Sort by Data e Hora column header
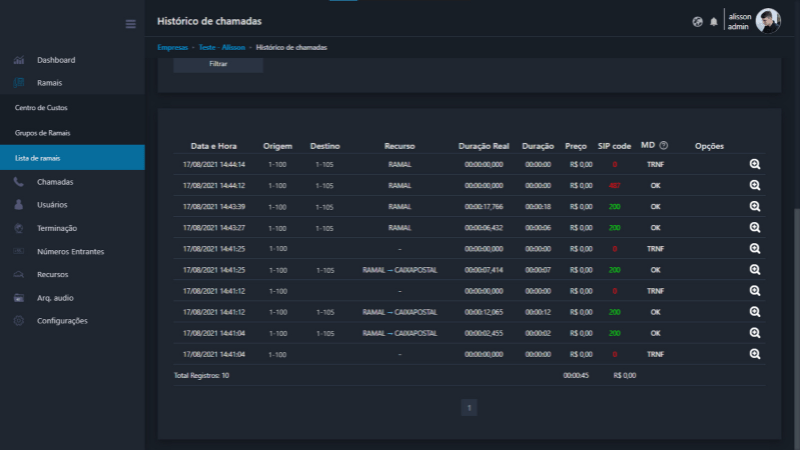Viewport: 800px width, 450px height. pos(213,146)
